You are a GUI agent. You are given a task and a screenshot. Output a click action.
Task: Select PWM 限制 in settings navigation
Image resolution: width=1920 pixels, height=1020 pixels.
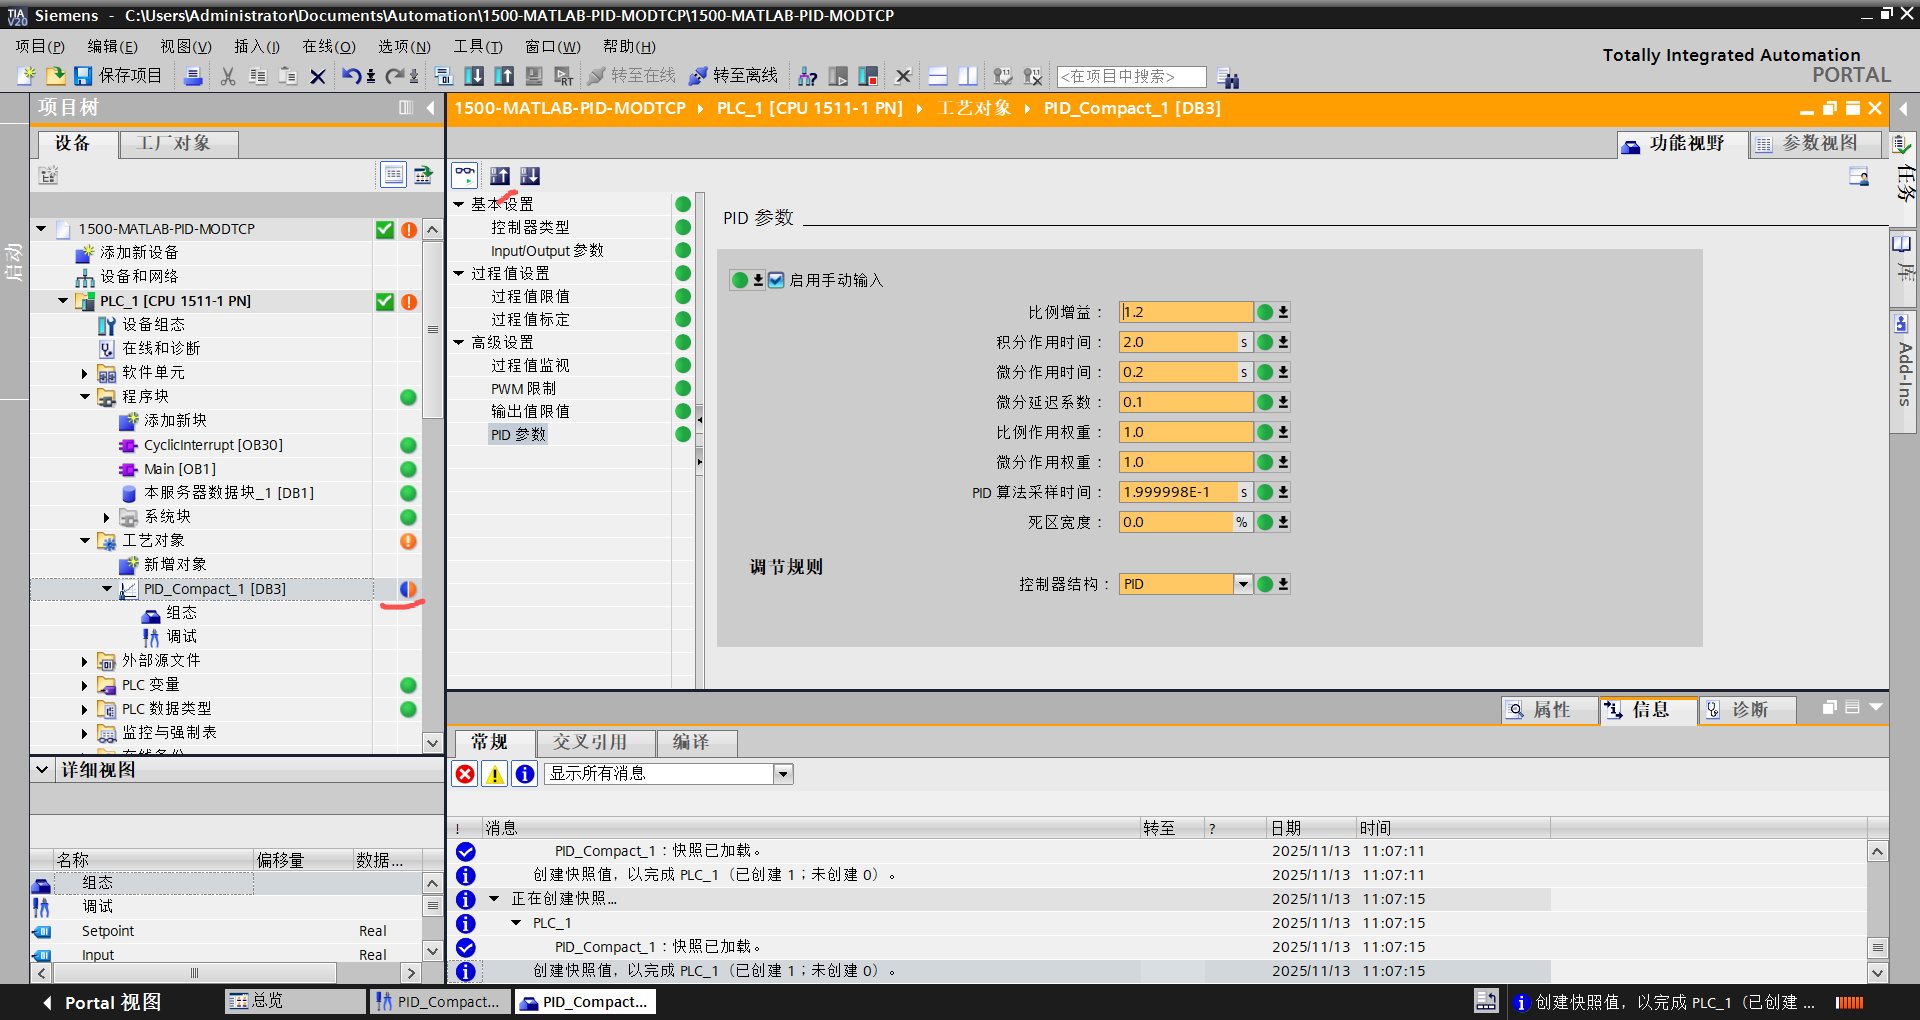(523, 389)
